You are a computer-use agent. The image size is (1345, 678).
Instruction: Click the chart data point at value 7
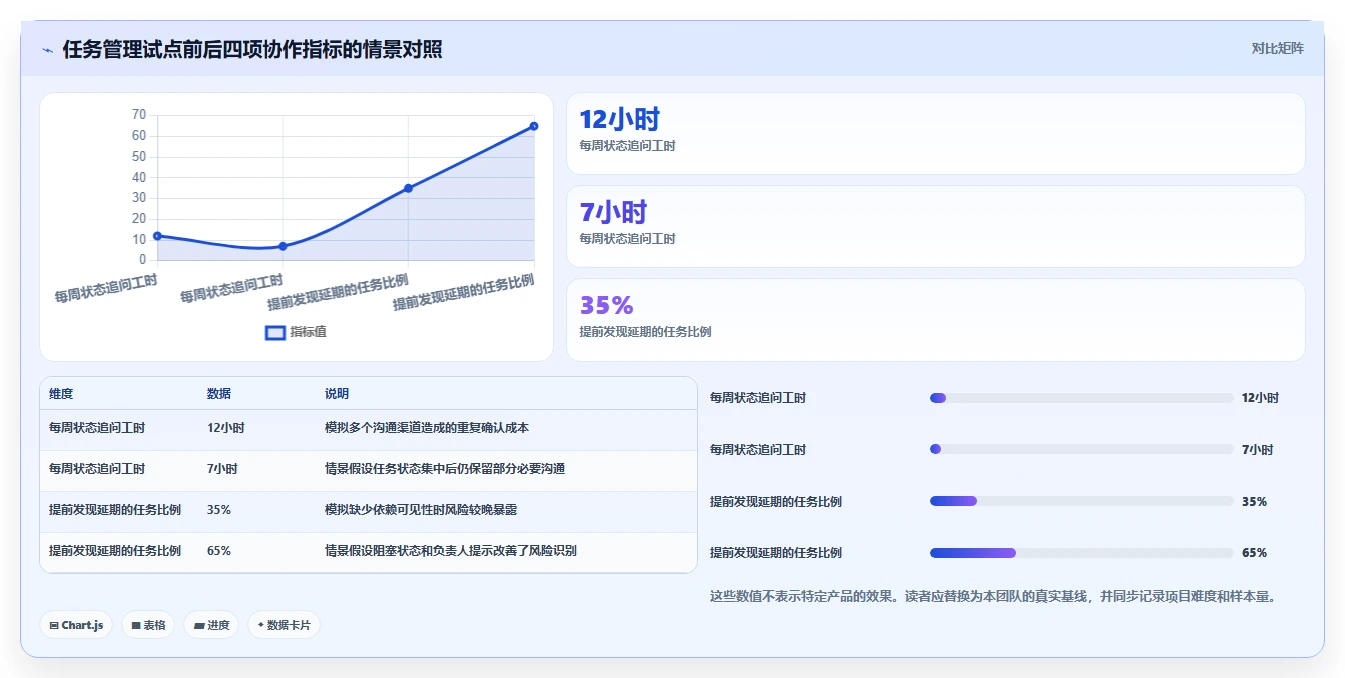tap(283, 246)
